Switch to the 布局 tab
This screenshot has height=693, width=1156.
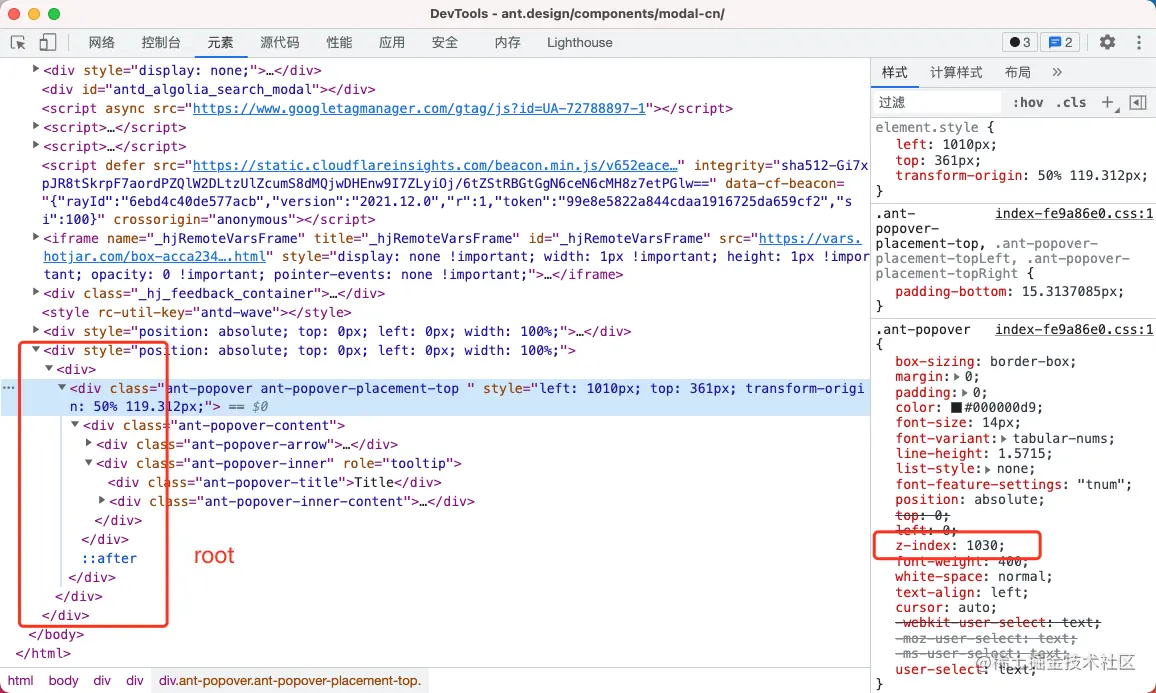(x=1017, y=72)
